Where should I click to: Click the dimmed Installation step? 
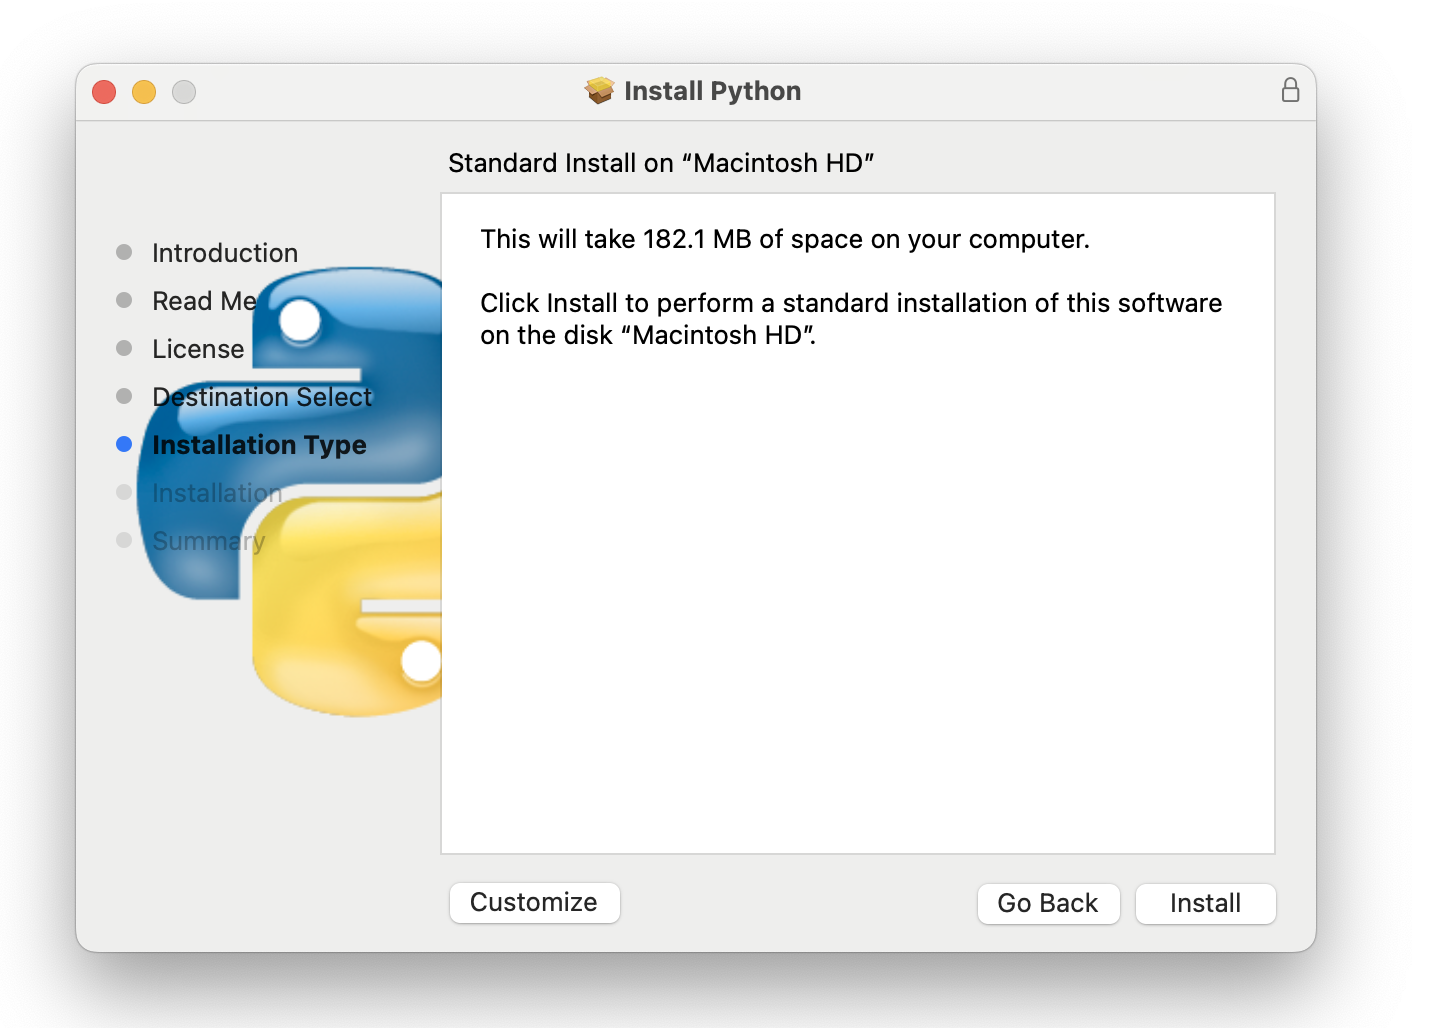tap(217, 493)
